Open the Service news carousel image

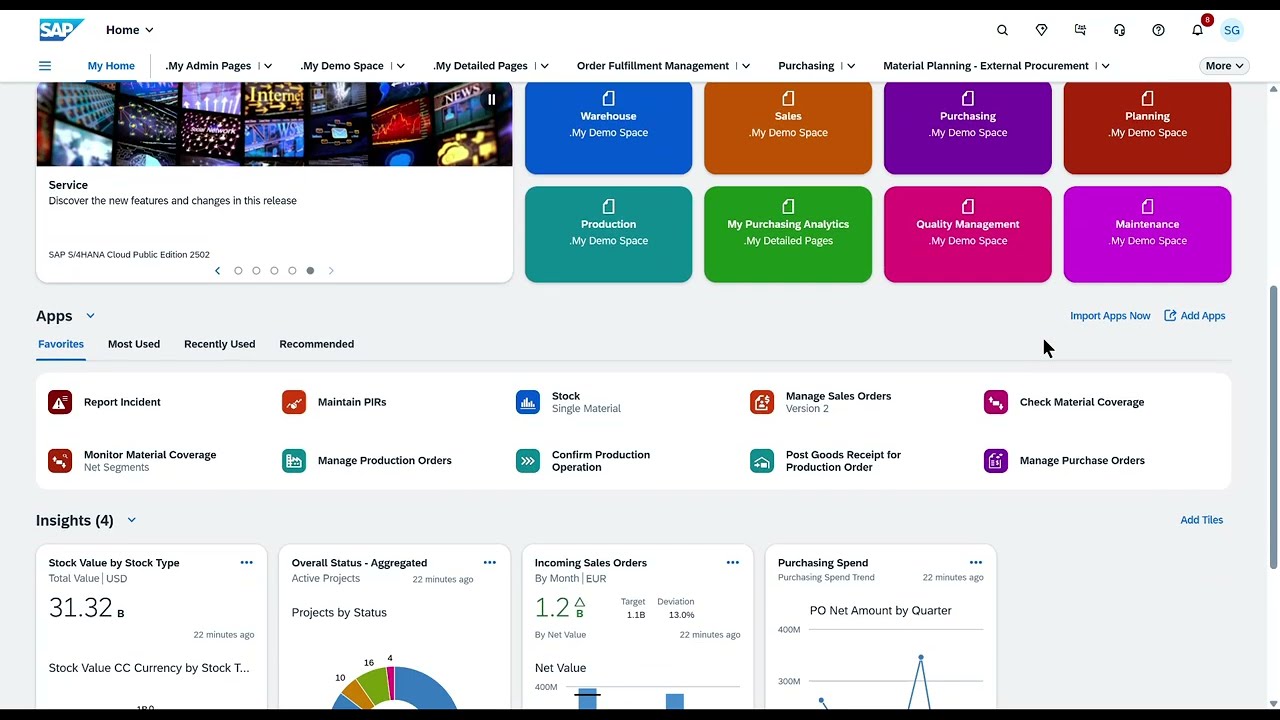click(x=274, y=124)
